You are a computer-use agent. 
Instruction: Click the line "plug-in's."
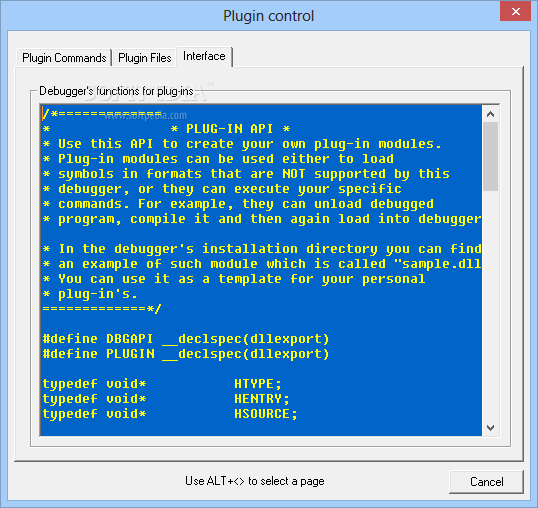(x=90, y=294)
